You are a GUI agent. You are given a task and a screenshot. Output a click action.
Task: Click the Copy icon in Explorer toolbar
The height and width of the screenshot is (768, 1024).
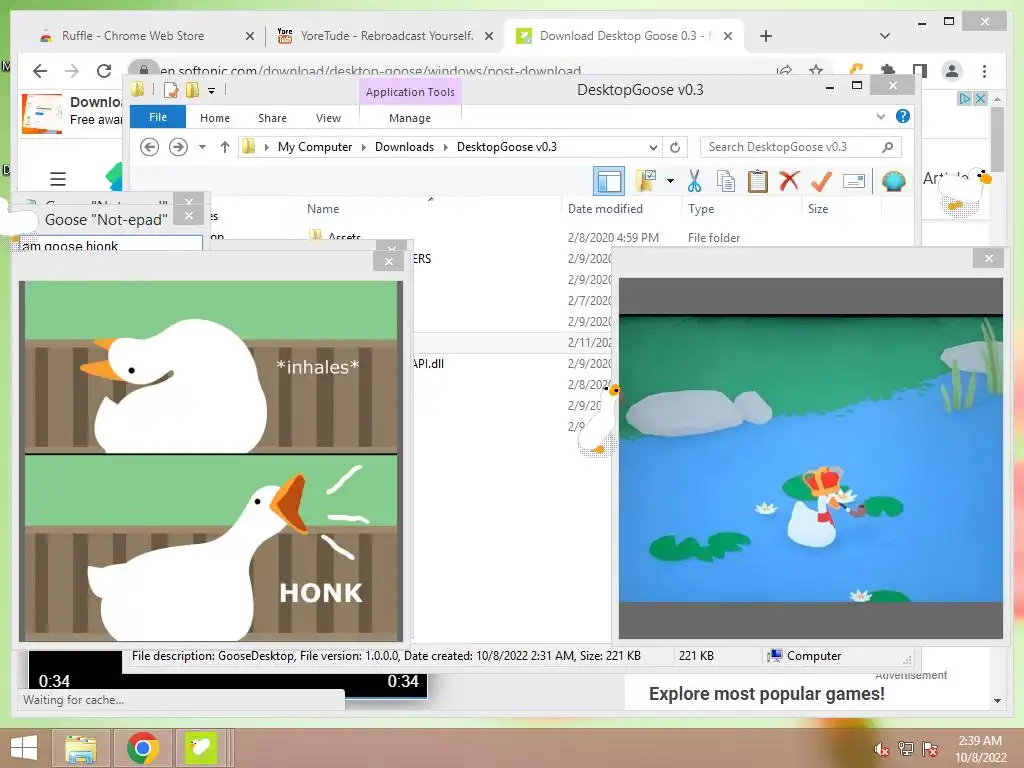(x=726, y=181)
